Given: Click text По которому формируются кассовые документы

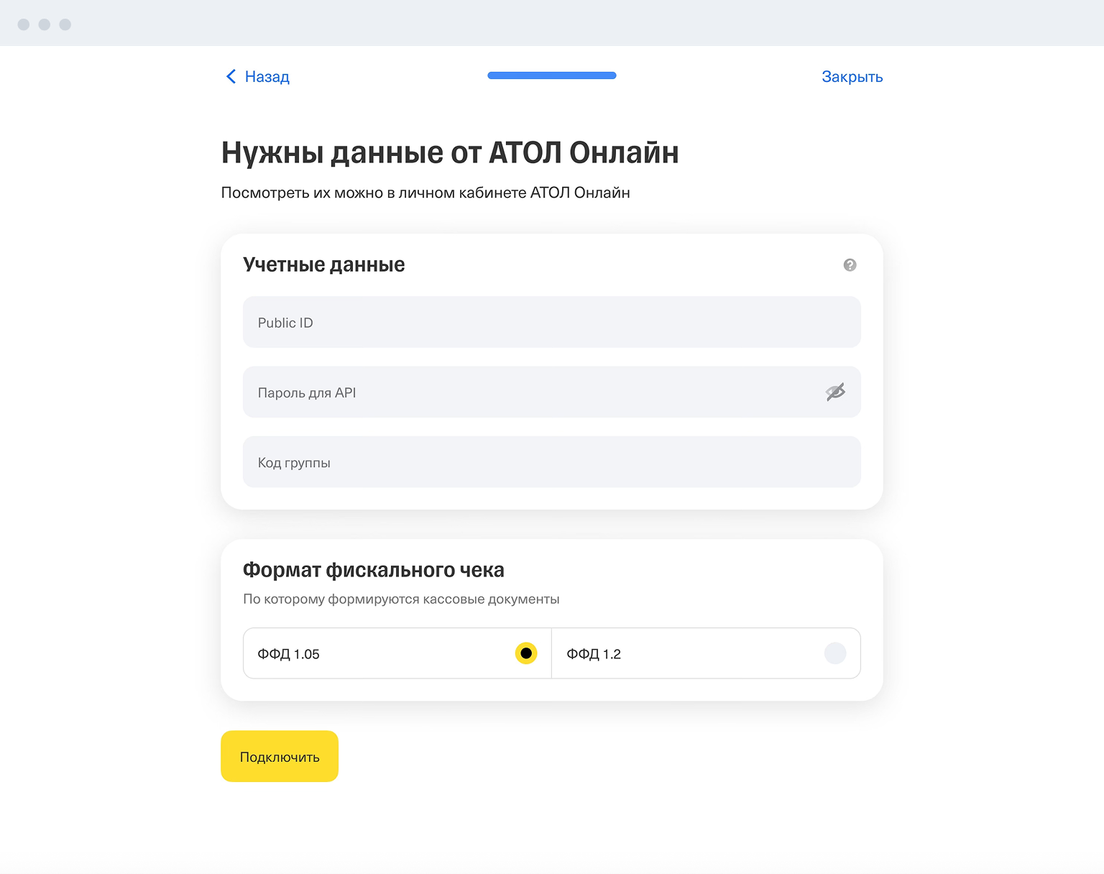Looking at the screenshot, I should pyautogui.click(x=401, y=599).
